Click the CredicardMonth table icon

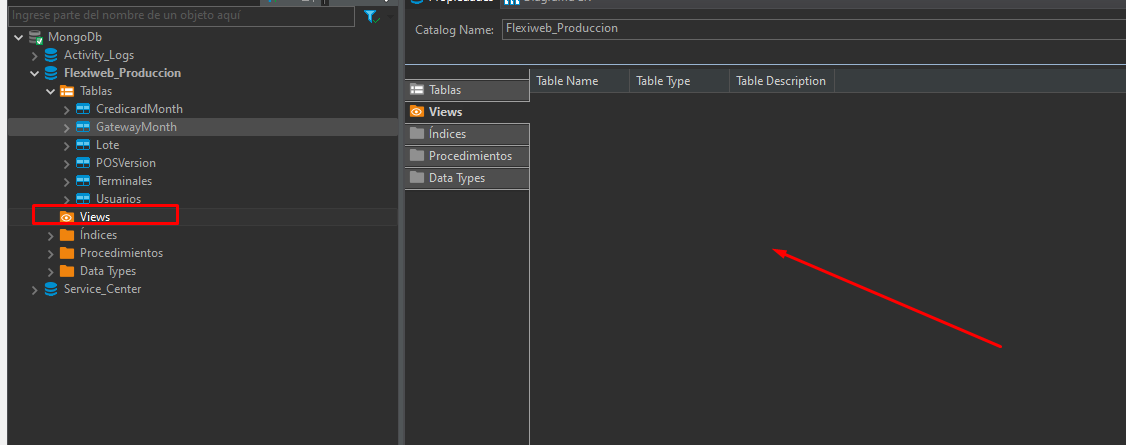pyautogui.click(x=83, y=109)
